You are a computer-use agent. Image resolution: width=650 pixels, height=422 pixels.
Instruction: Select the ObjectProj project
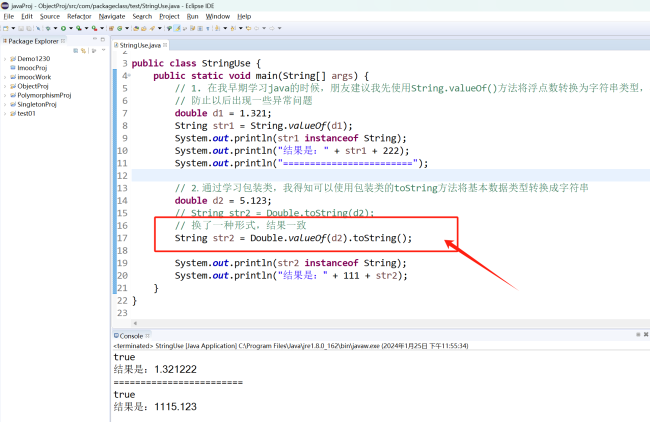pyautogui.click(x=29, y=86)
